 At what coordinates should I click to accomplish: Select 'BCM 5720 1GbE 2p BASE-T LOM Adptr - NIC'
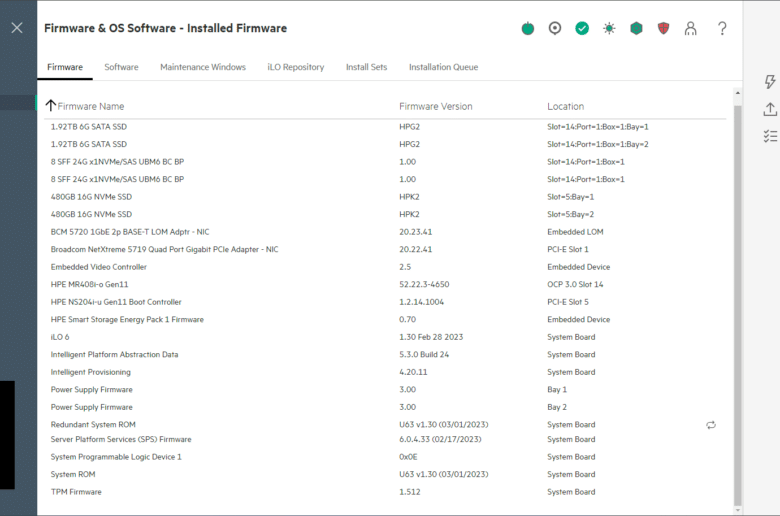click(x=130, y=232)
